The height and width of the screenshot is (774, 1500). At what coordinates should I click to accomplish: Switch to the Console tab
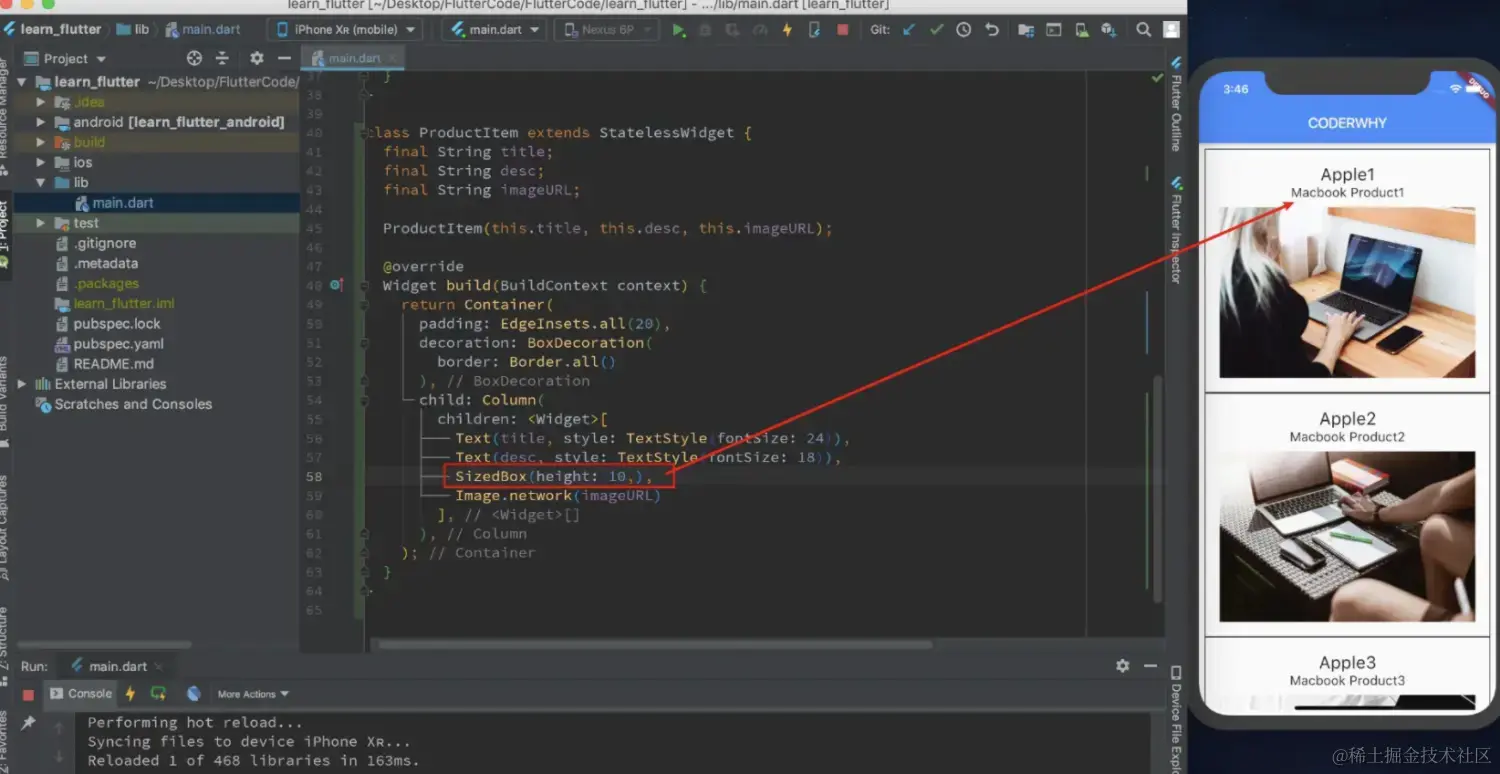coord(81,693)
